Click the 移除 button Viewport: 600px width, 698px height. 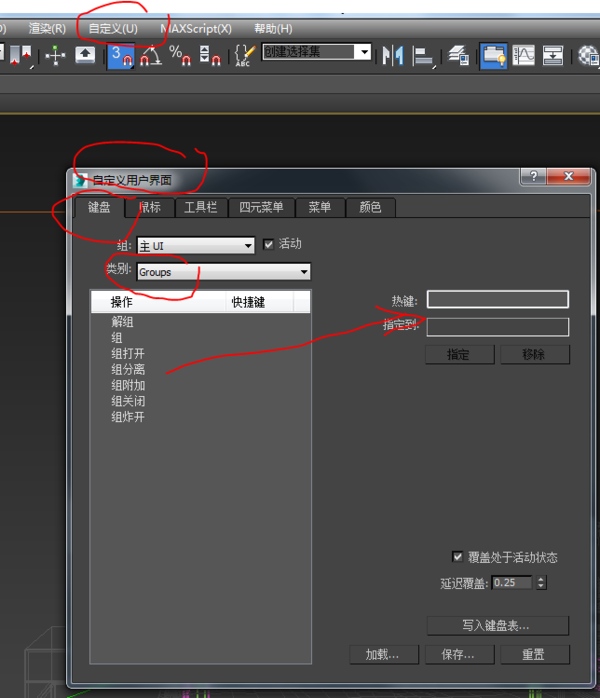point(535,355)
